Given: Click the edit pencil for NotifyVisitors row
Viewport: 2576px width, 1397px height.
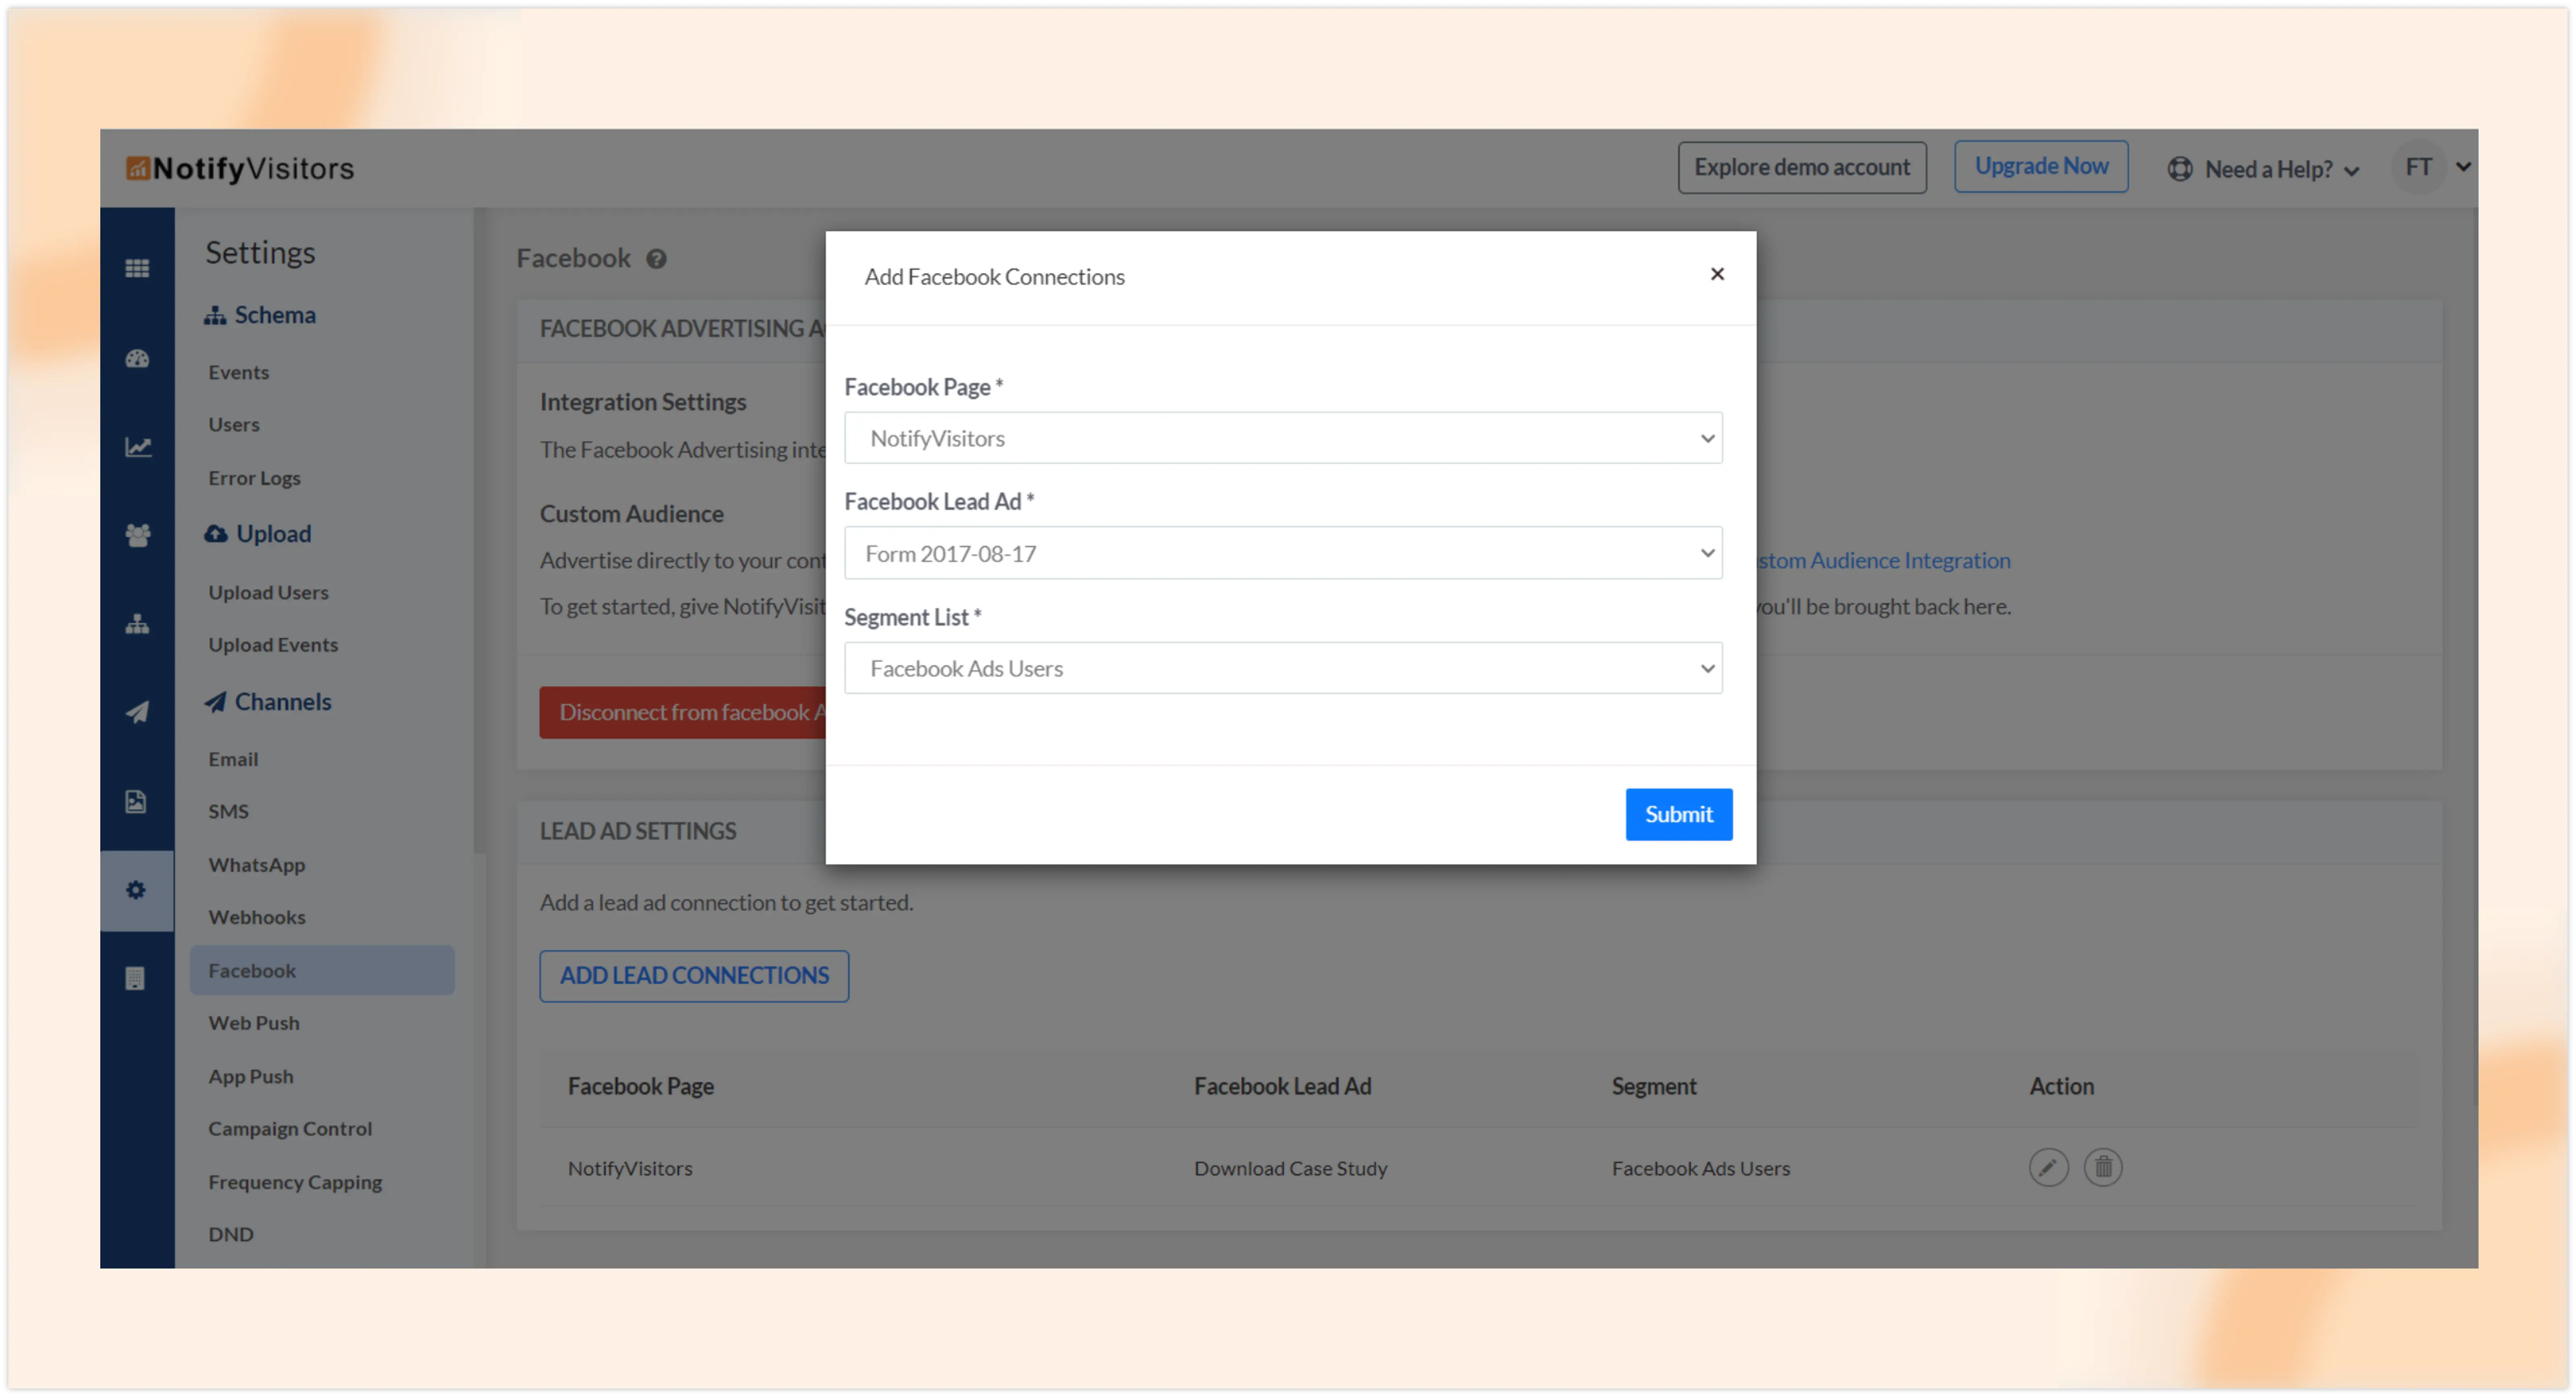Looking at the screenshot, I should [2048, 1167].
